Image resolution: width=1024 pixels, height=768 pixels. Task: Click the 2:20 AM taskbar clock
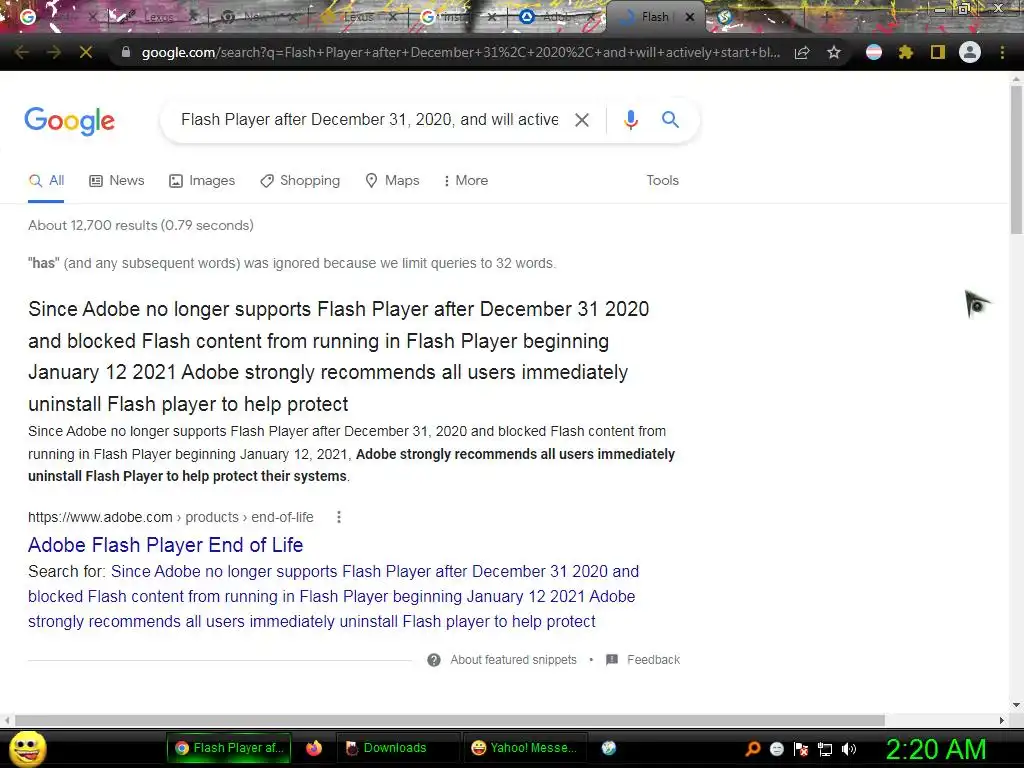coord(935,749)
